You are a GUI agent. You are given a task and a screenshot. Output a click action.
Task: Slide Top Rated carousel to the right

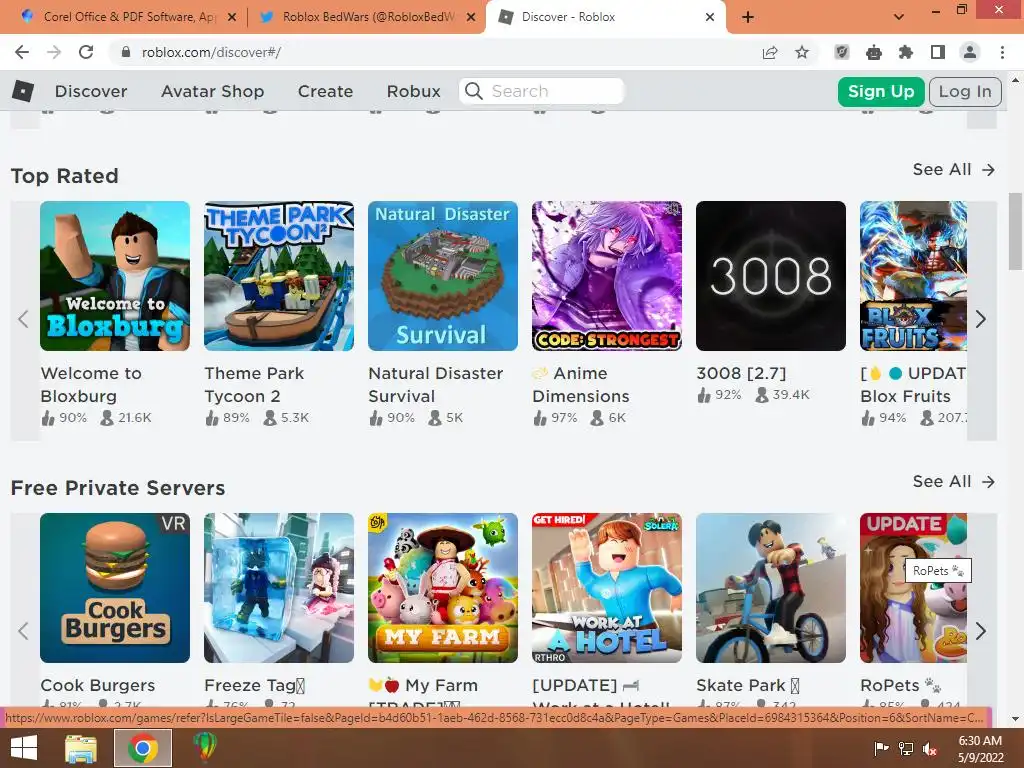980,319
